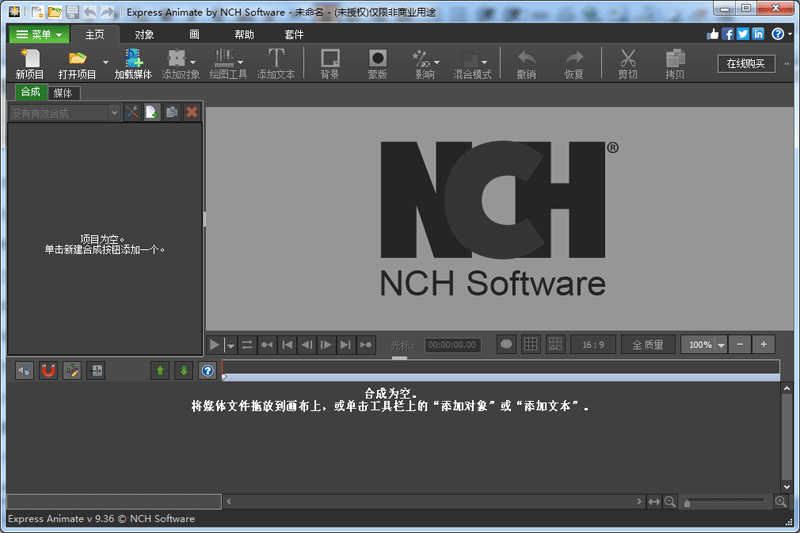This screenshot has height=533, width=800.
Task: Click the green move layer up arrow
Action: [x=160, y=371]
